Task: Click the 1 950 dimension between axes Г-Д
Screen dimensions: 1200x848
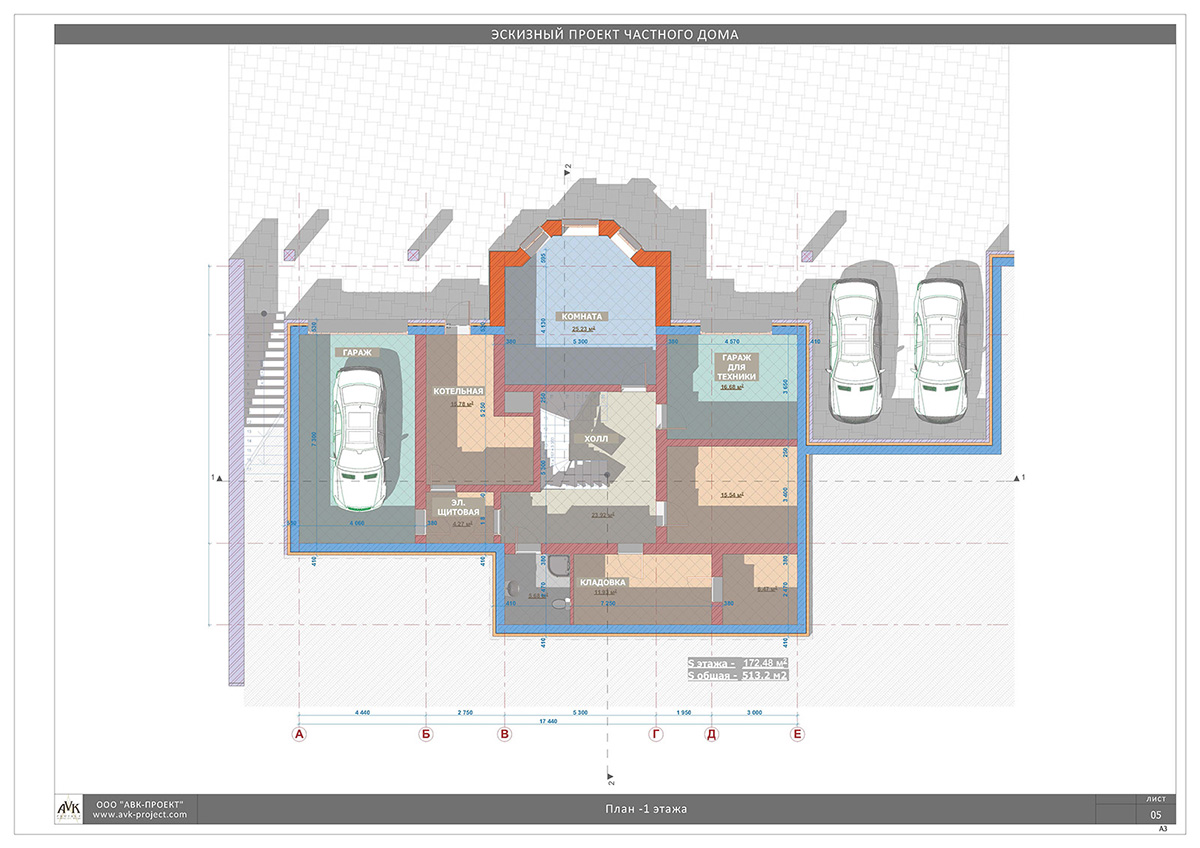Action: 684,712
